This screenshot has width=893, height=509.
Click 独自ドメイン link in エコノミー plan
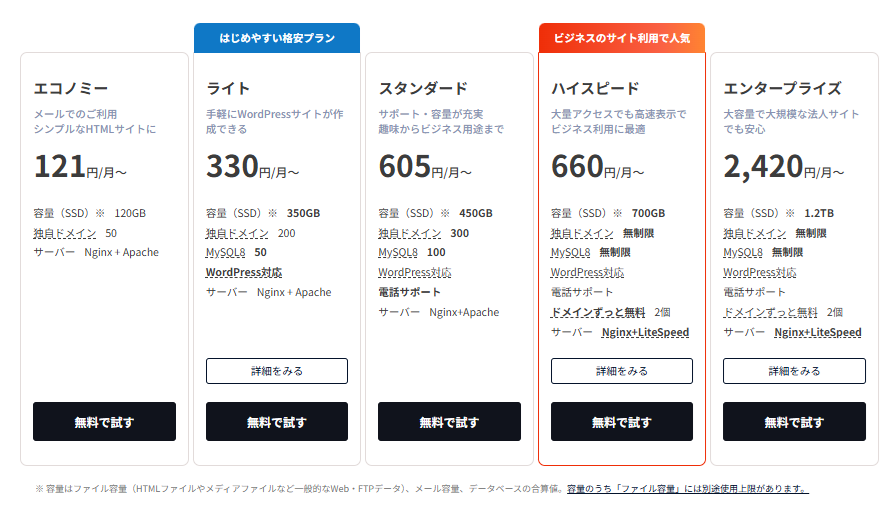64,233
